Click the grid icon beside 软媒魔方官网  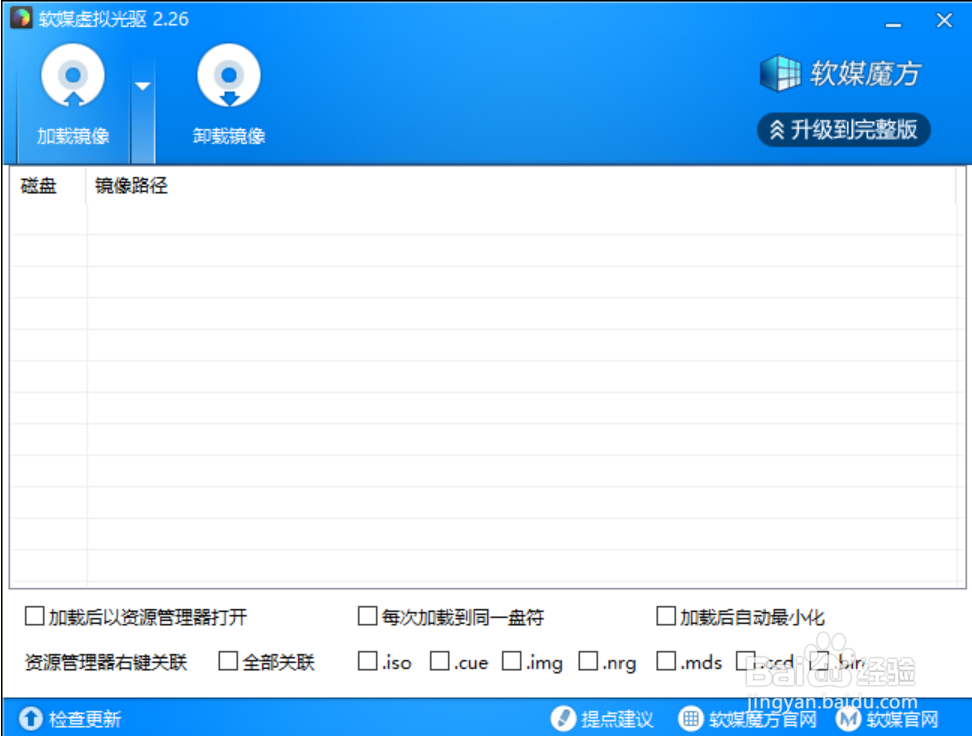(x=690, y=718)
